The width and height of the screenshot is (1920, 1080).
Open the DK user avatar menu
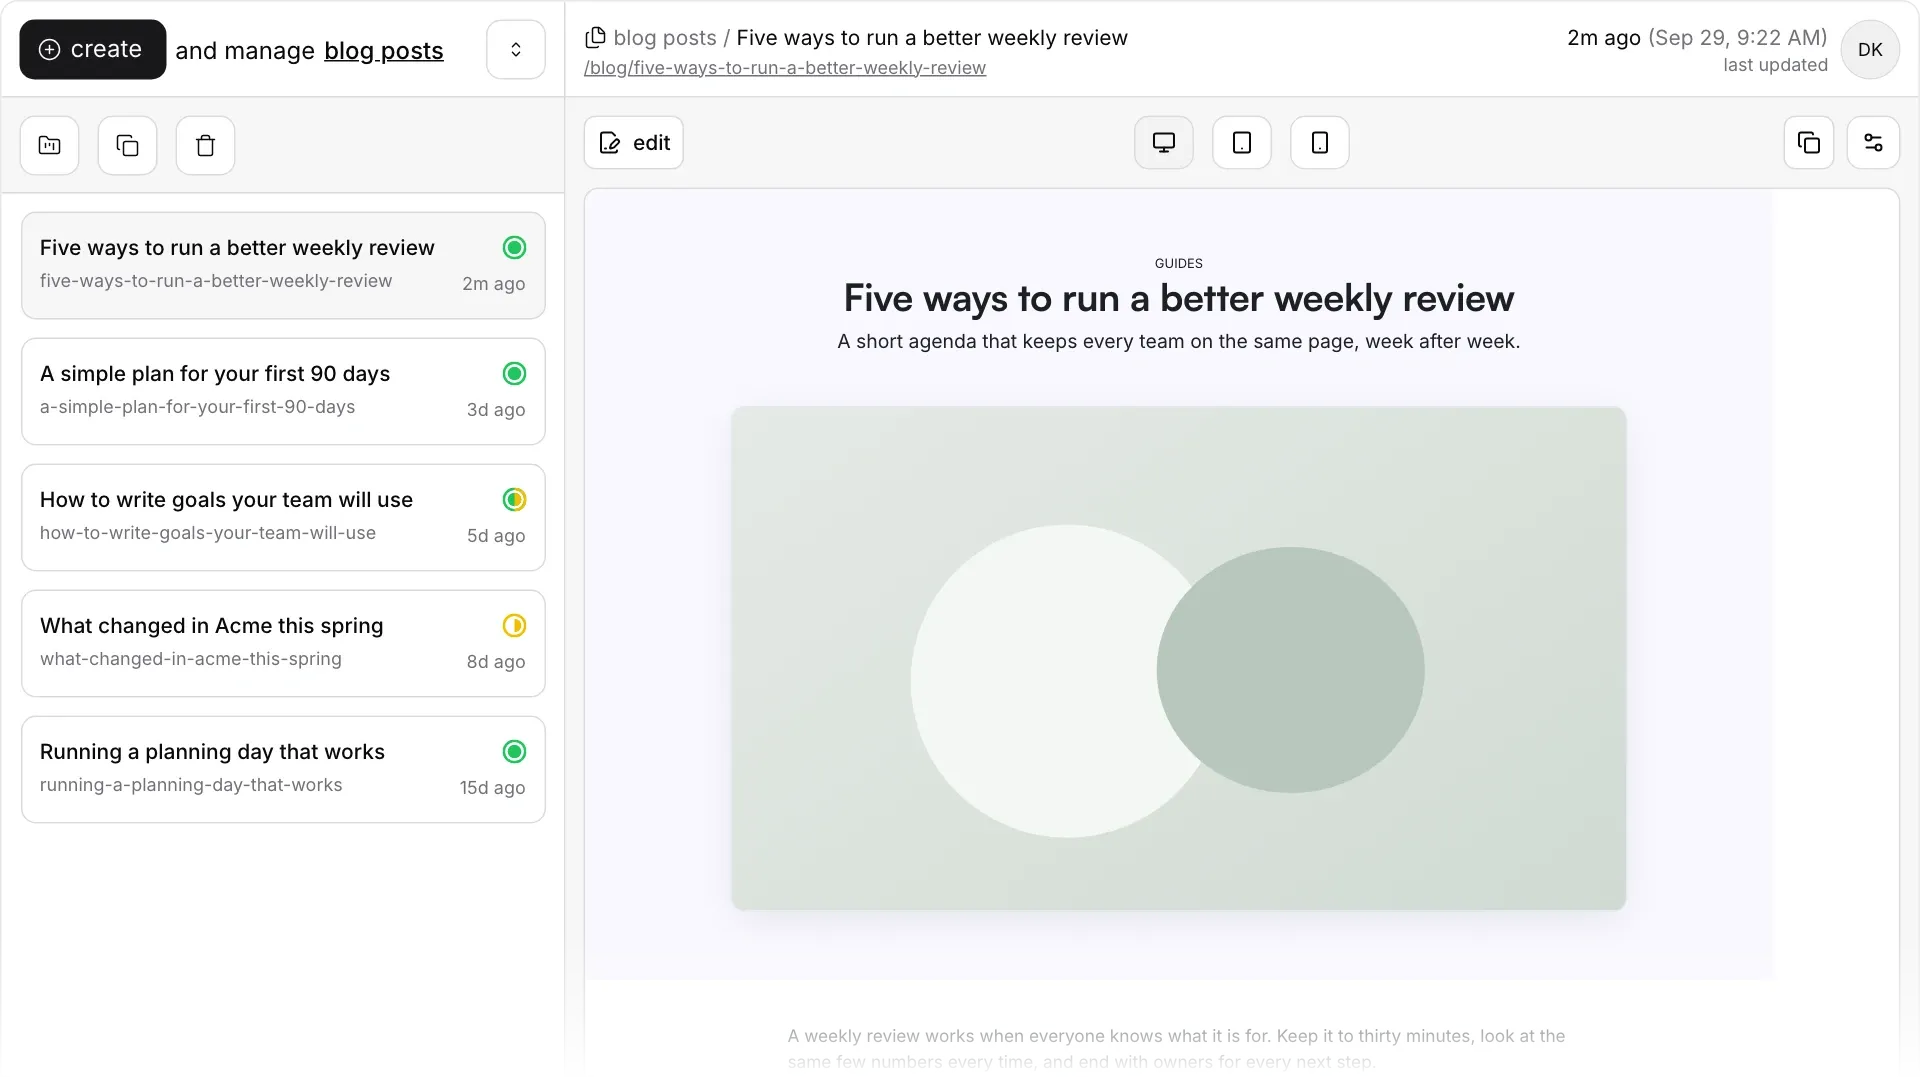(1869, 49)
